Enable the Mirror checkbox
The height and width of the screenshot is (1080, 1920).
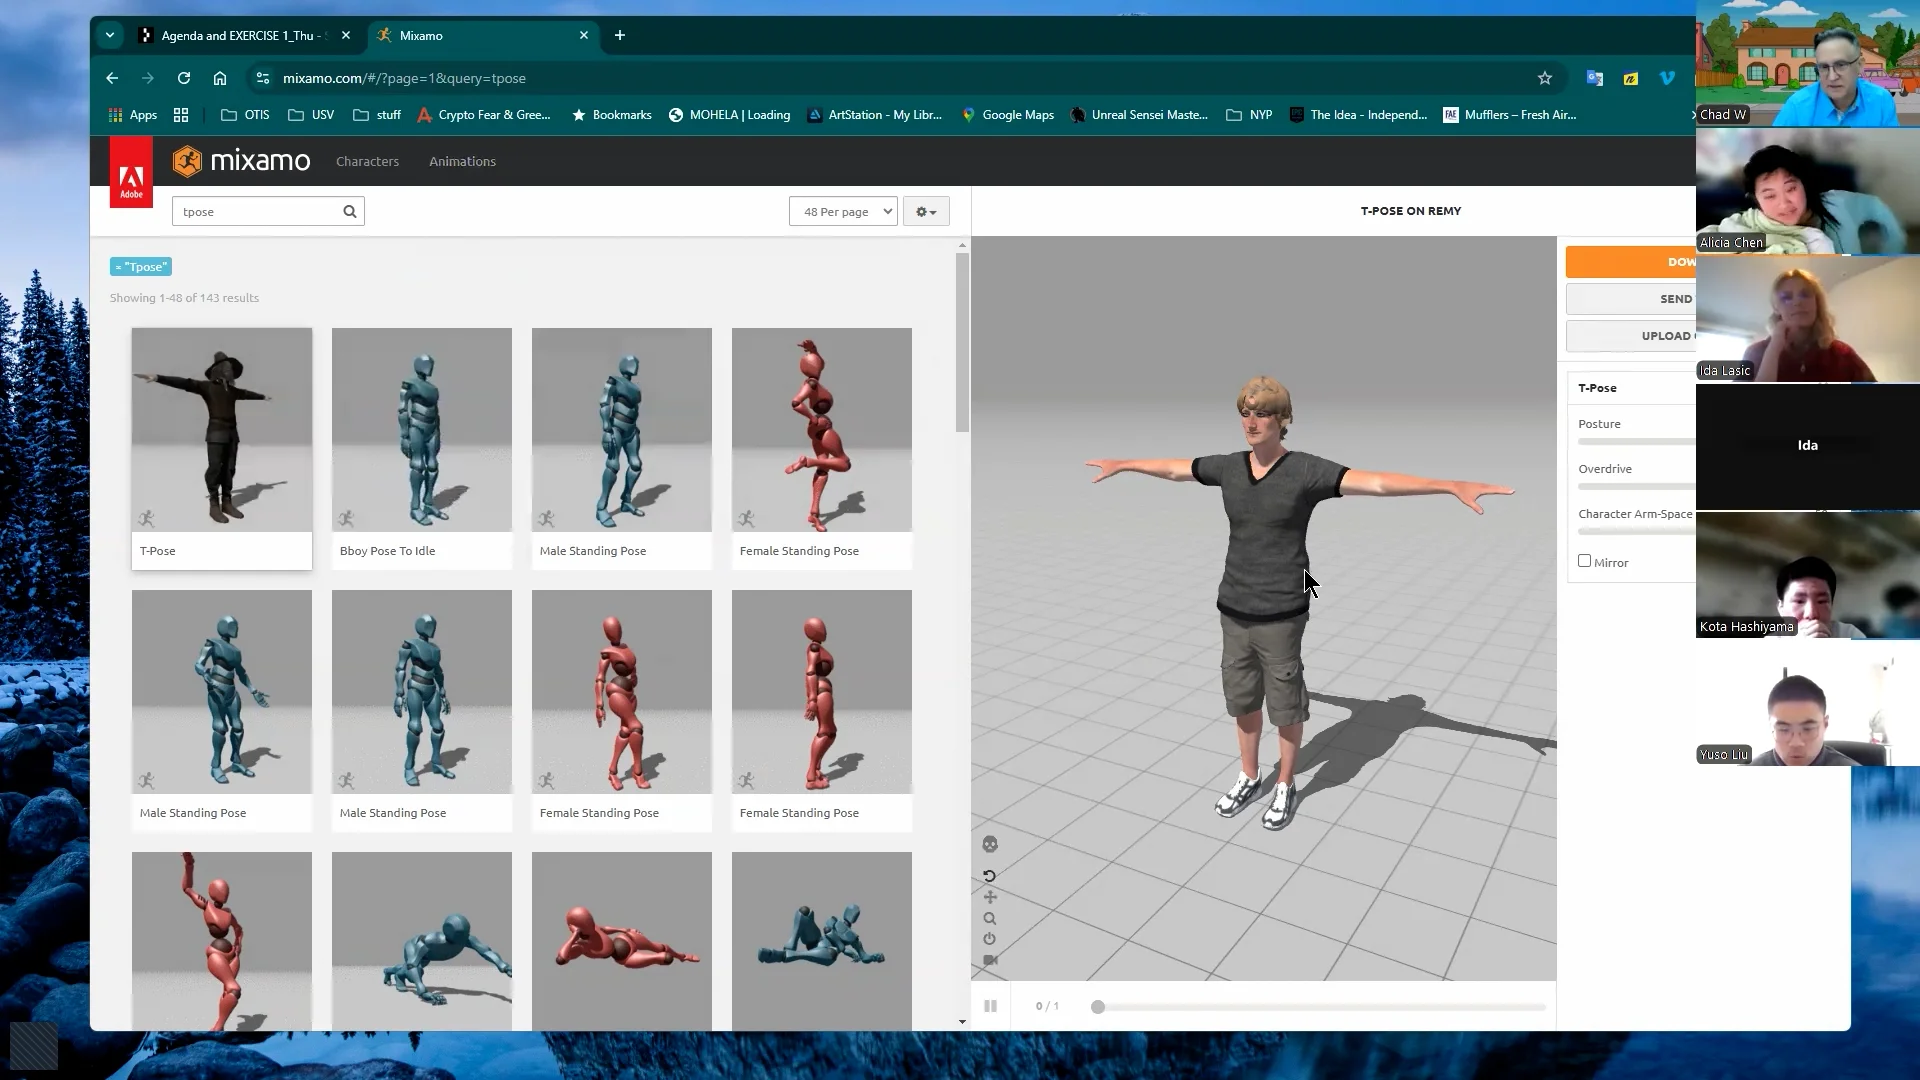point(1585,561)
